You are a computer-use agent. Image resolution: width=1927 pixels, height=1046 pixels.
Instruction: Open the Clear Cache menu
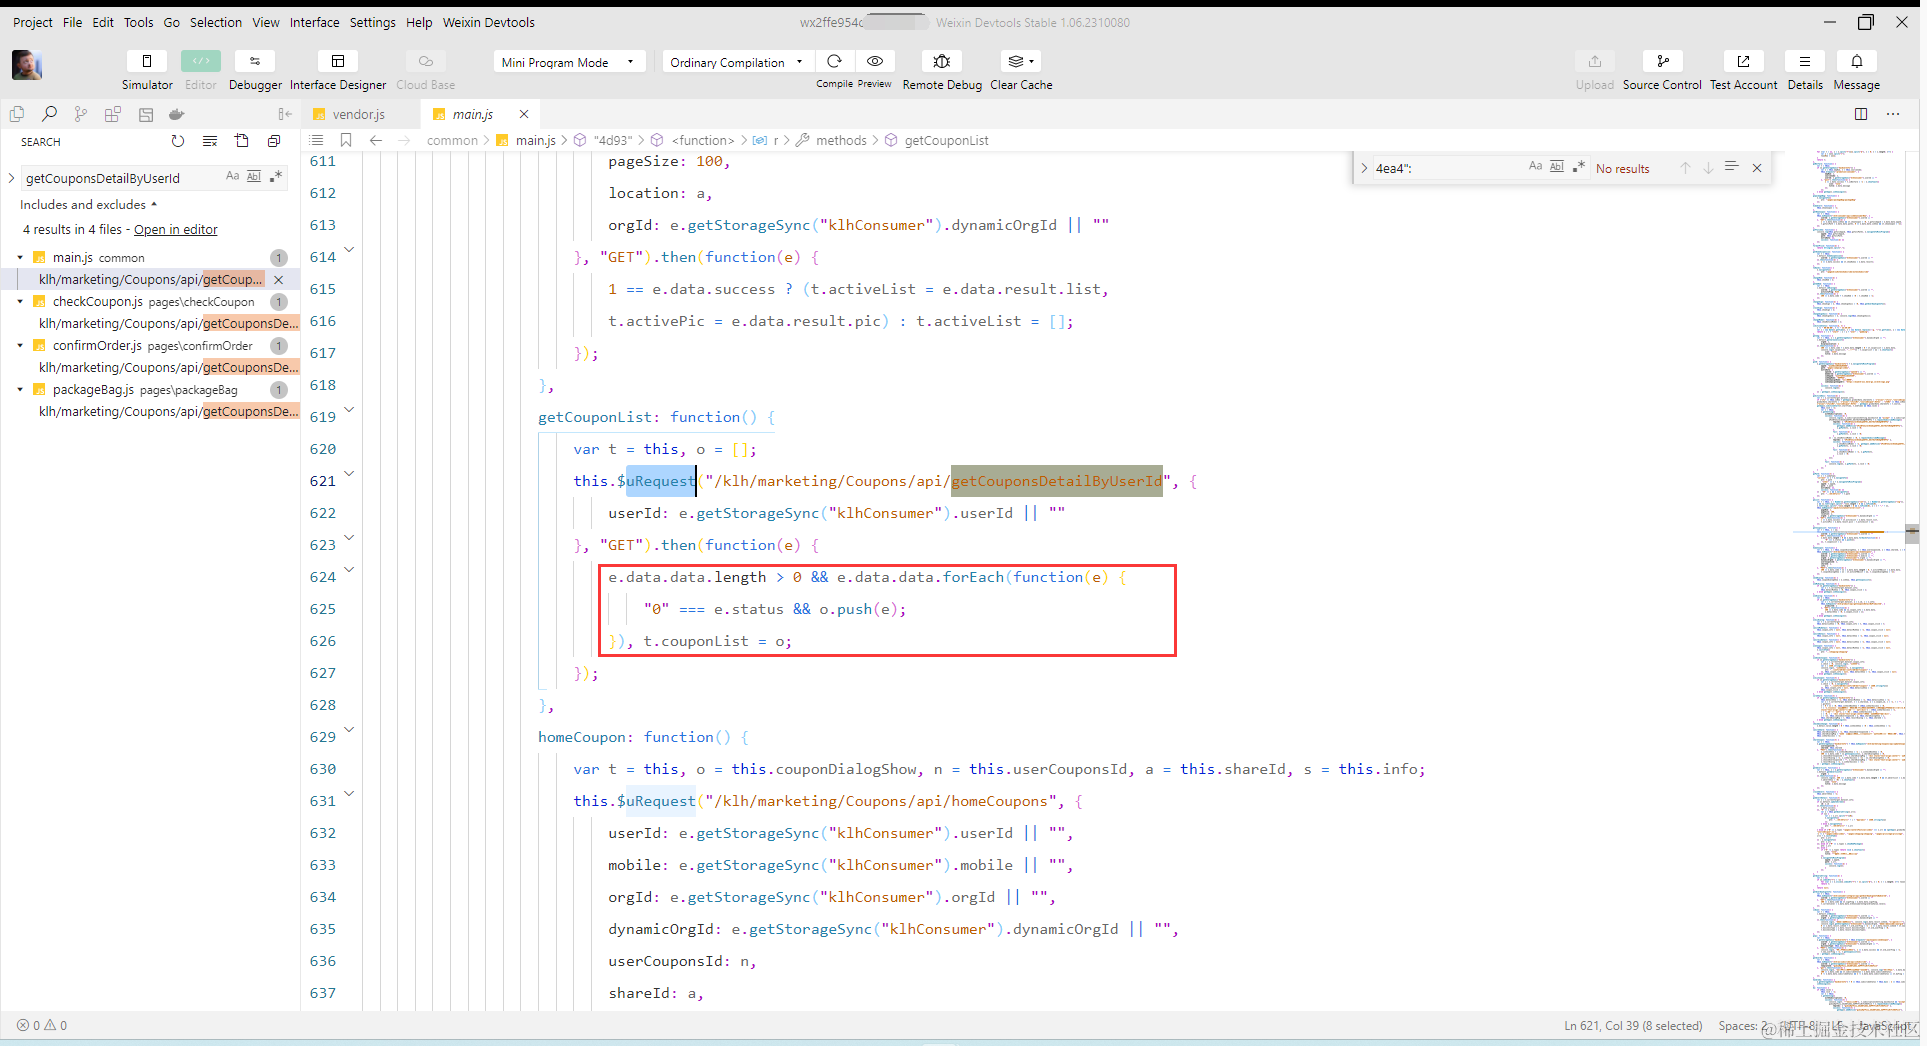1021,70
